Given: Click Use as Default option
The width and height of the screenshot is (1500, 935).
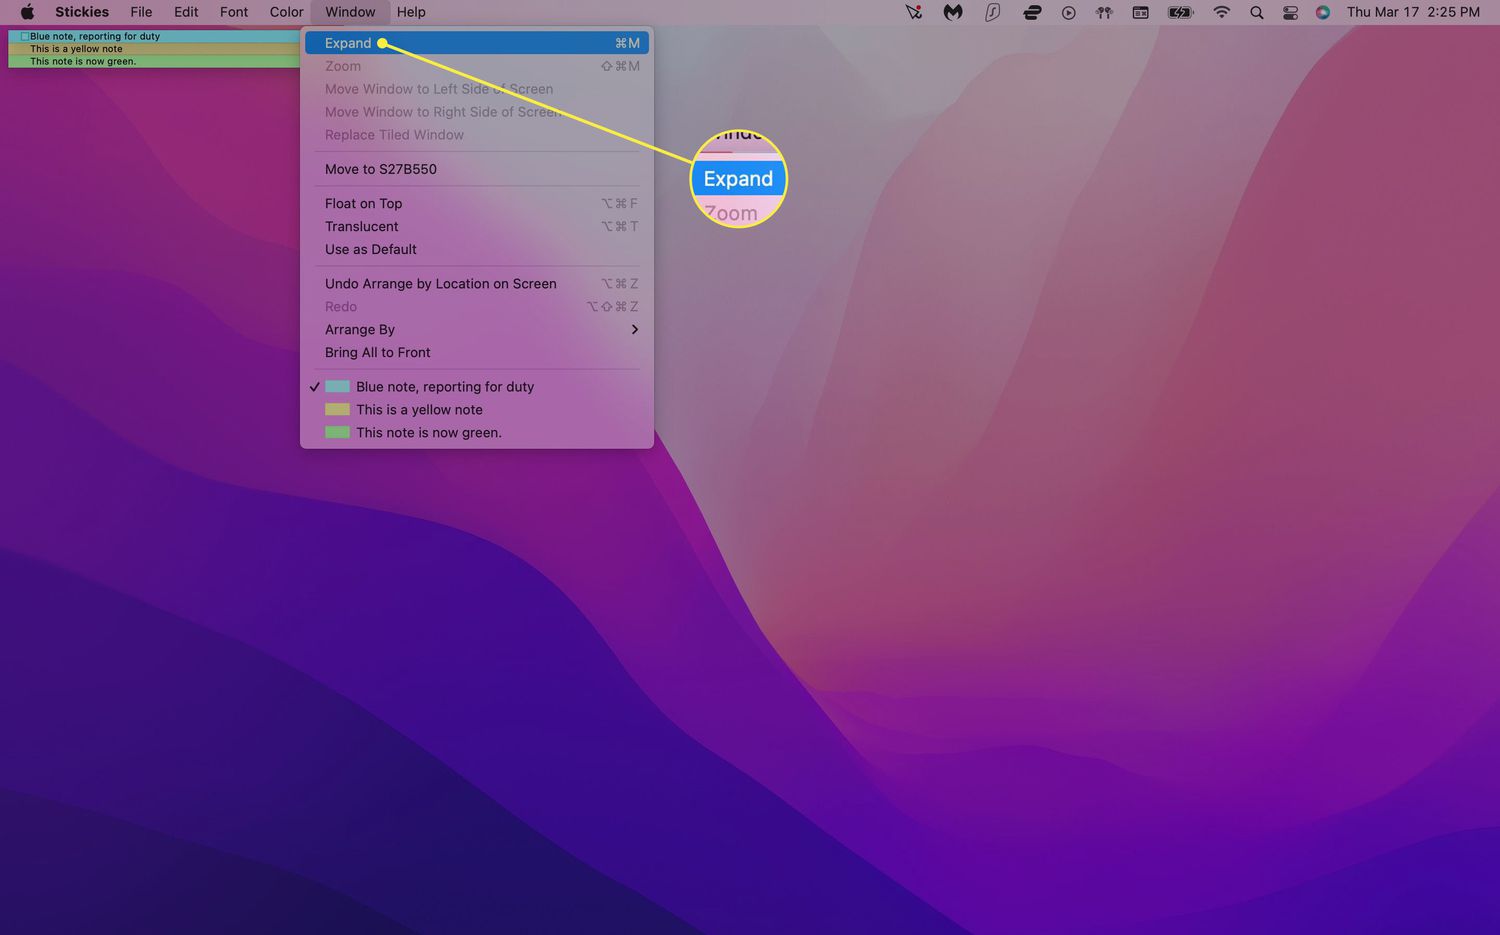Looking at the screenshot, I should [x=370, y=250].
